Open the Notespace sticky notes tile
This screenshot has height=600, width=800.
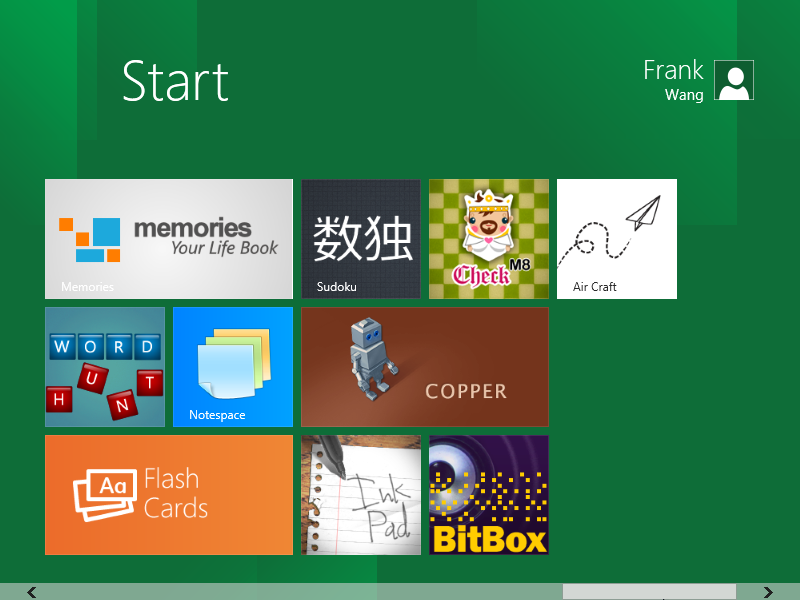tap(233, 367)
